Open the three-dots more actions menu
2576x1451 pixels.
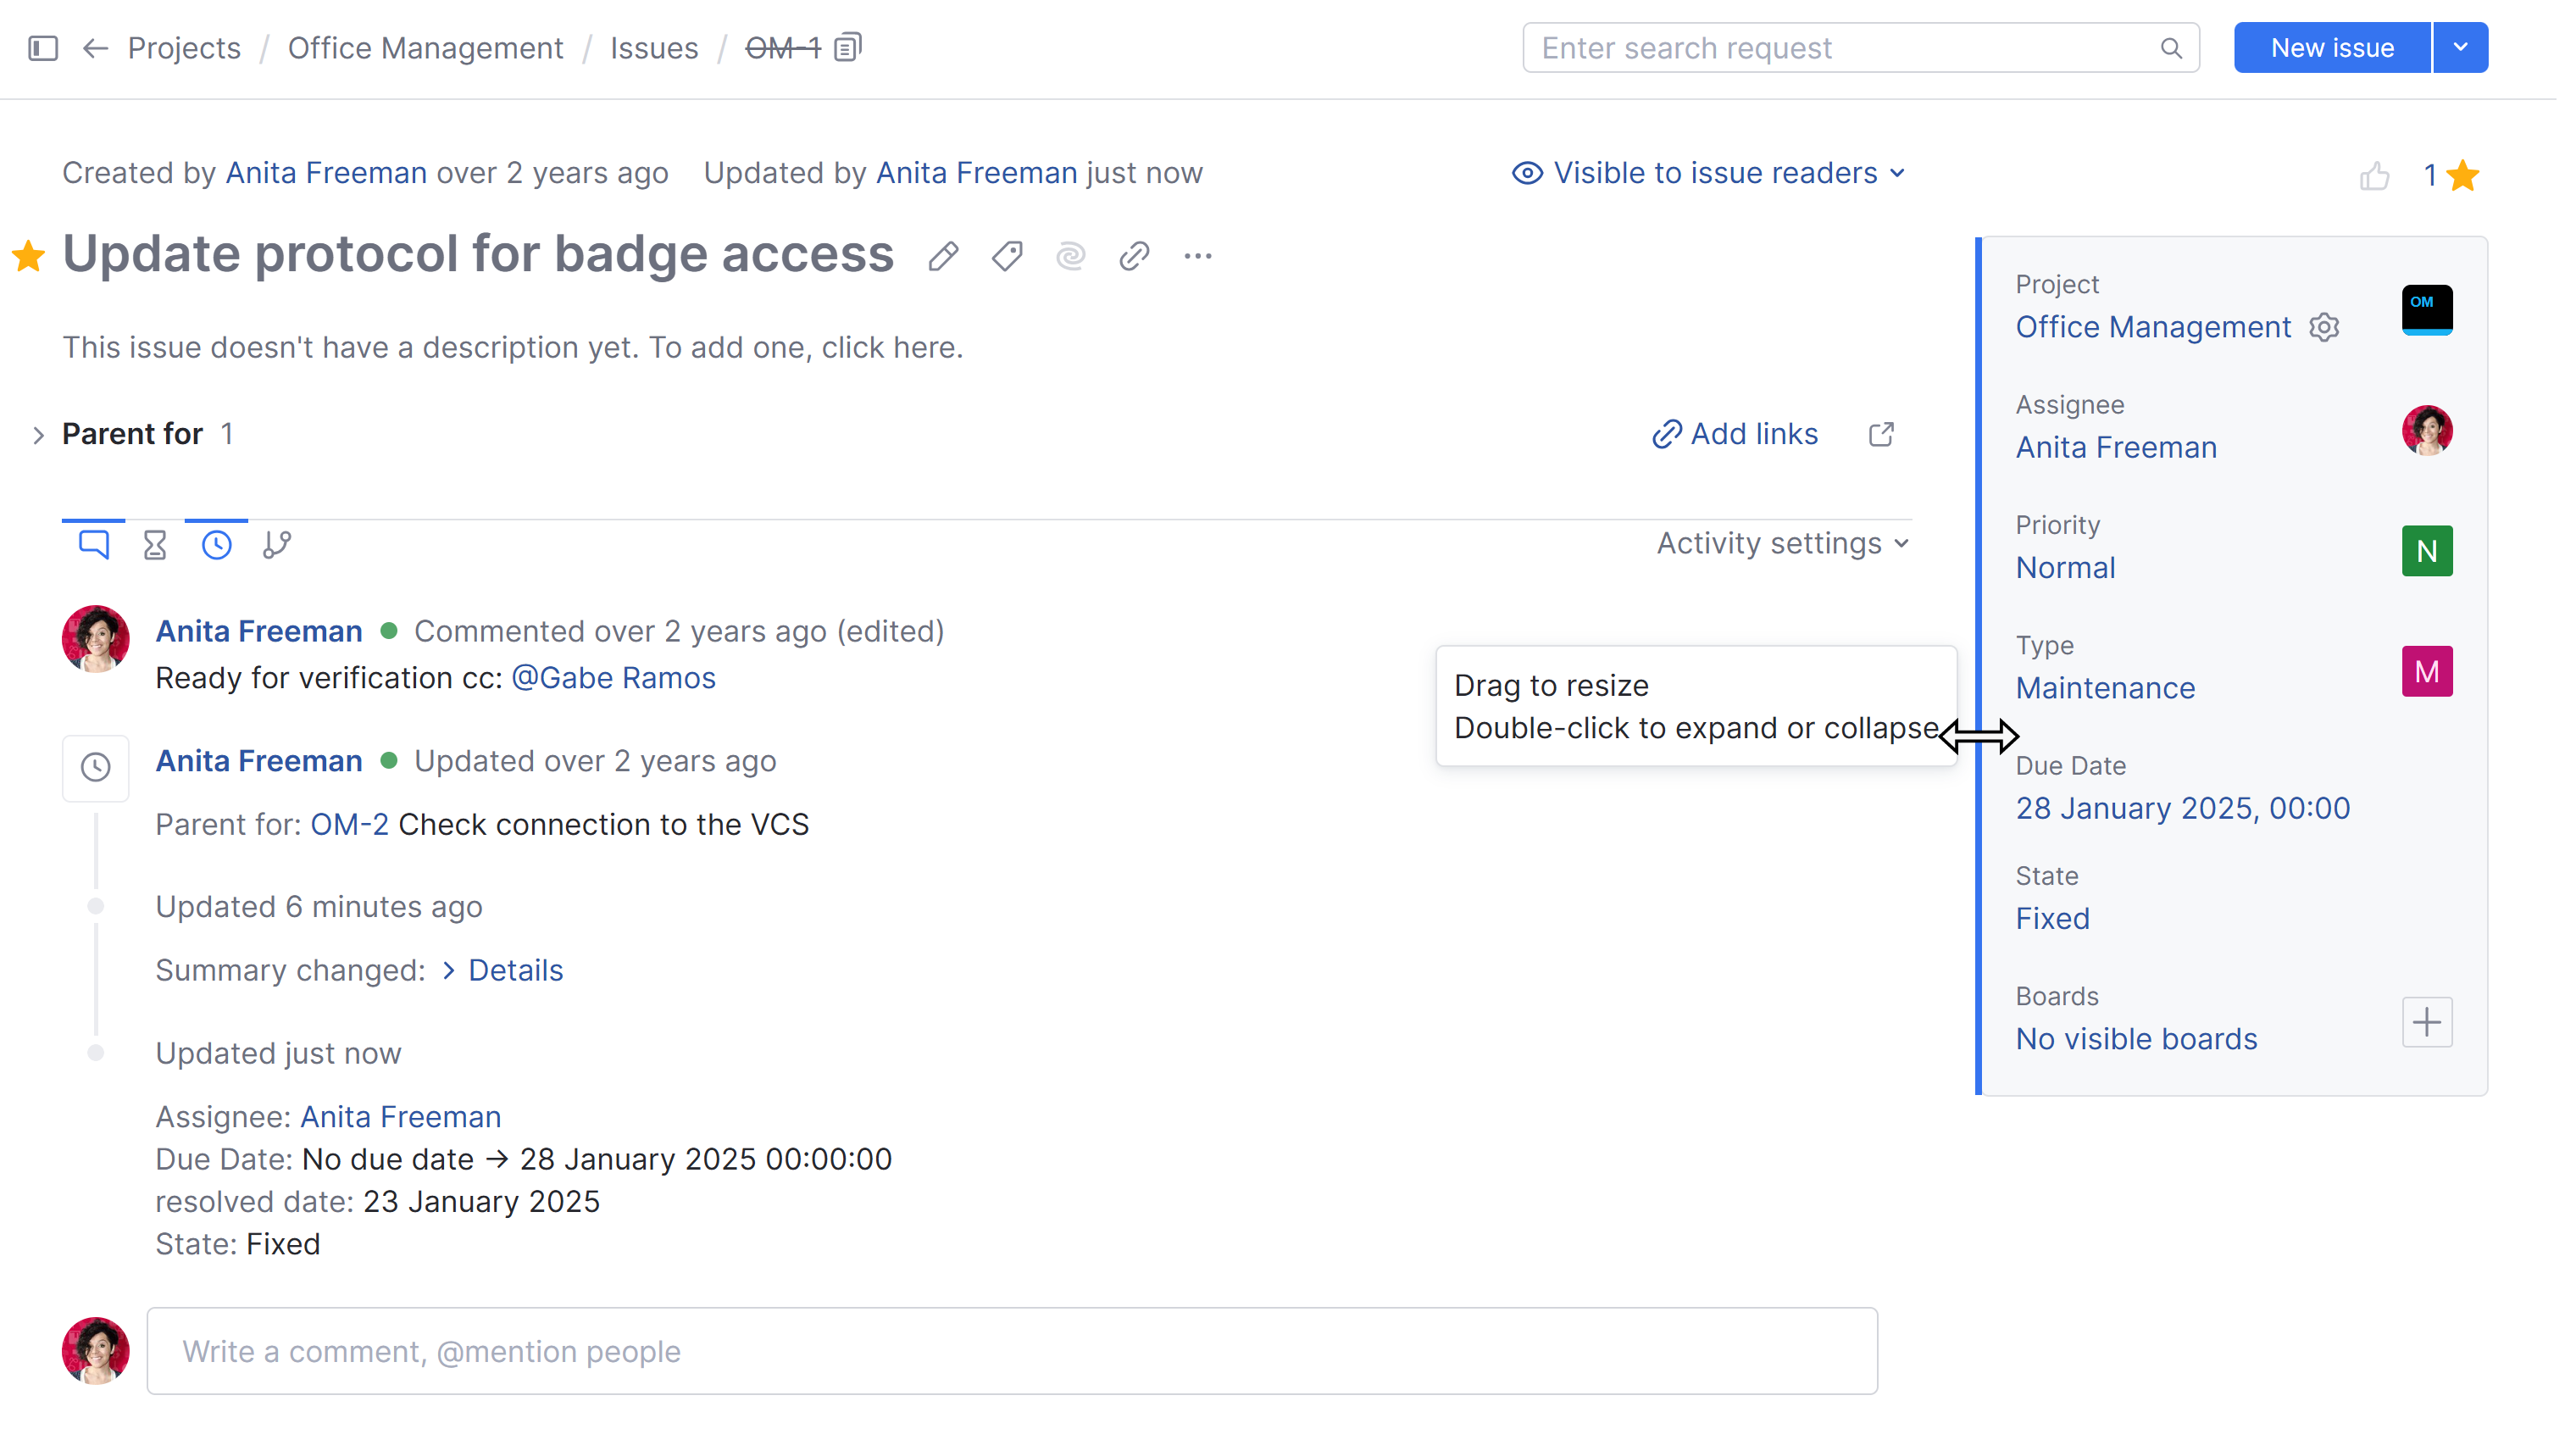1197,257
